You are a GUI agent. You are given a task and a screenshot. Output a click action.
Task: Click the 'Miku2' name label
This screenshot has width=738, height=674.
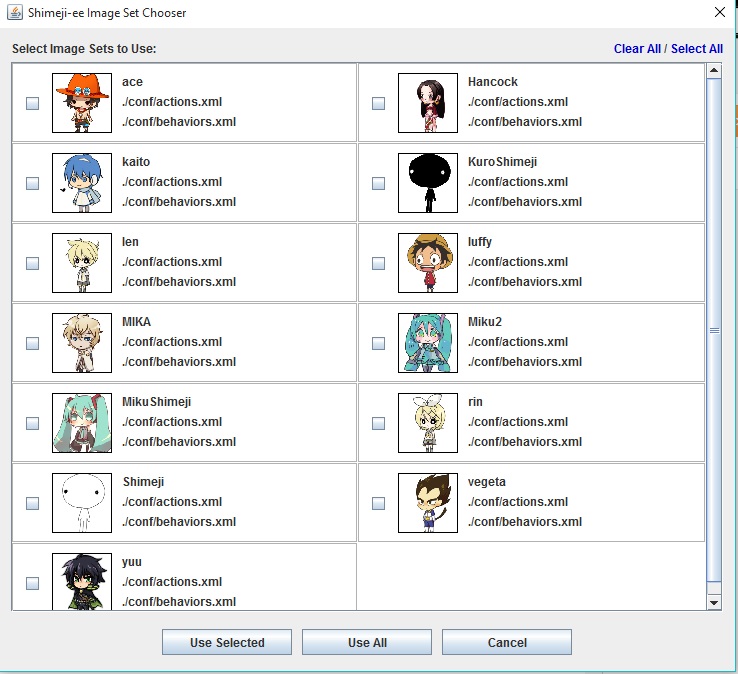pos(485,322)
